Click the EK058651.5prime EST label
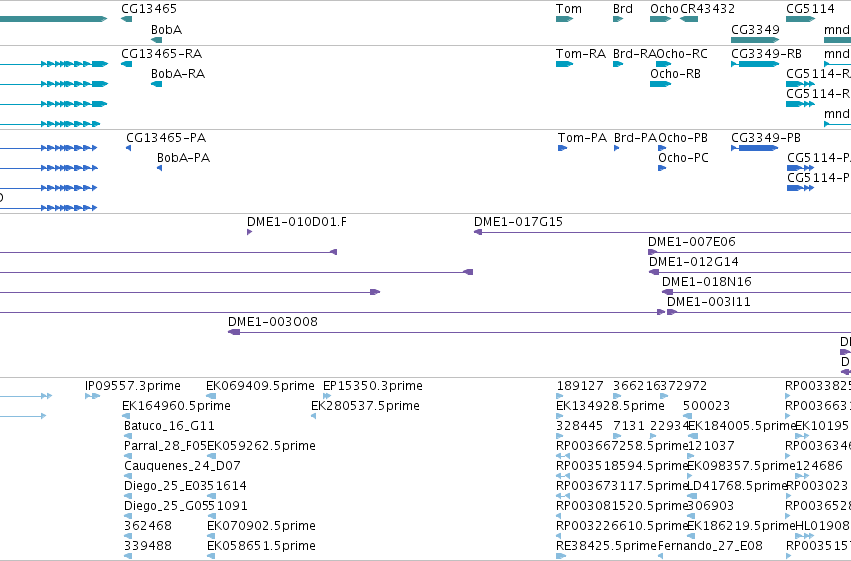Image resolution: width=851 pixels, height=561 pixels. pyautogui.click(x=261, y=546)
